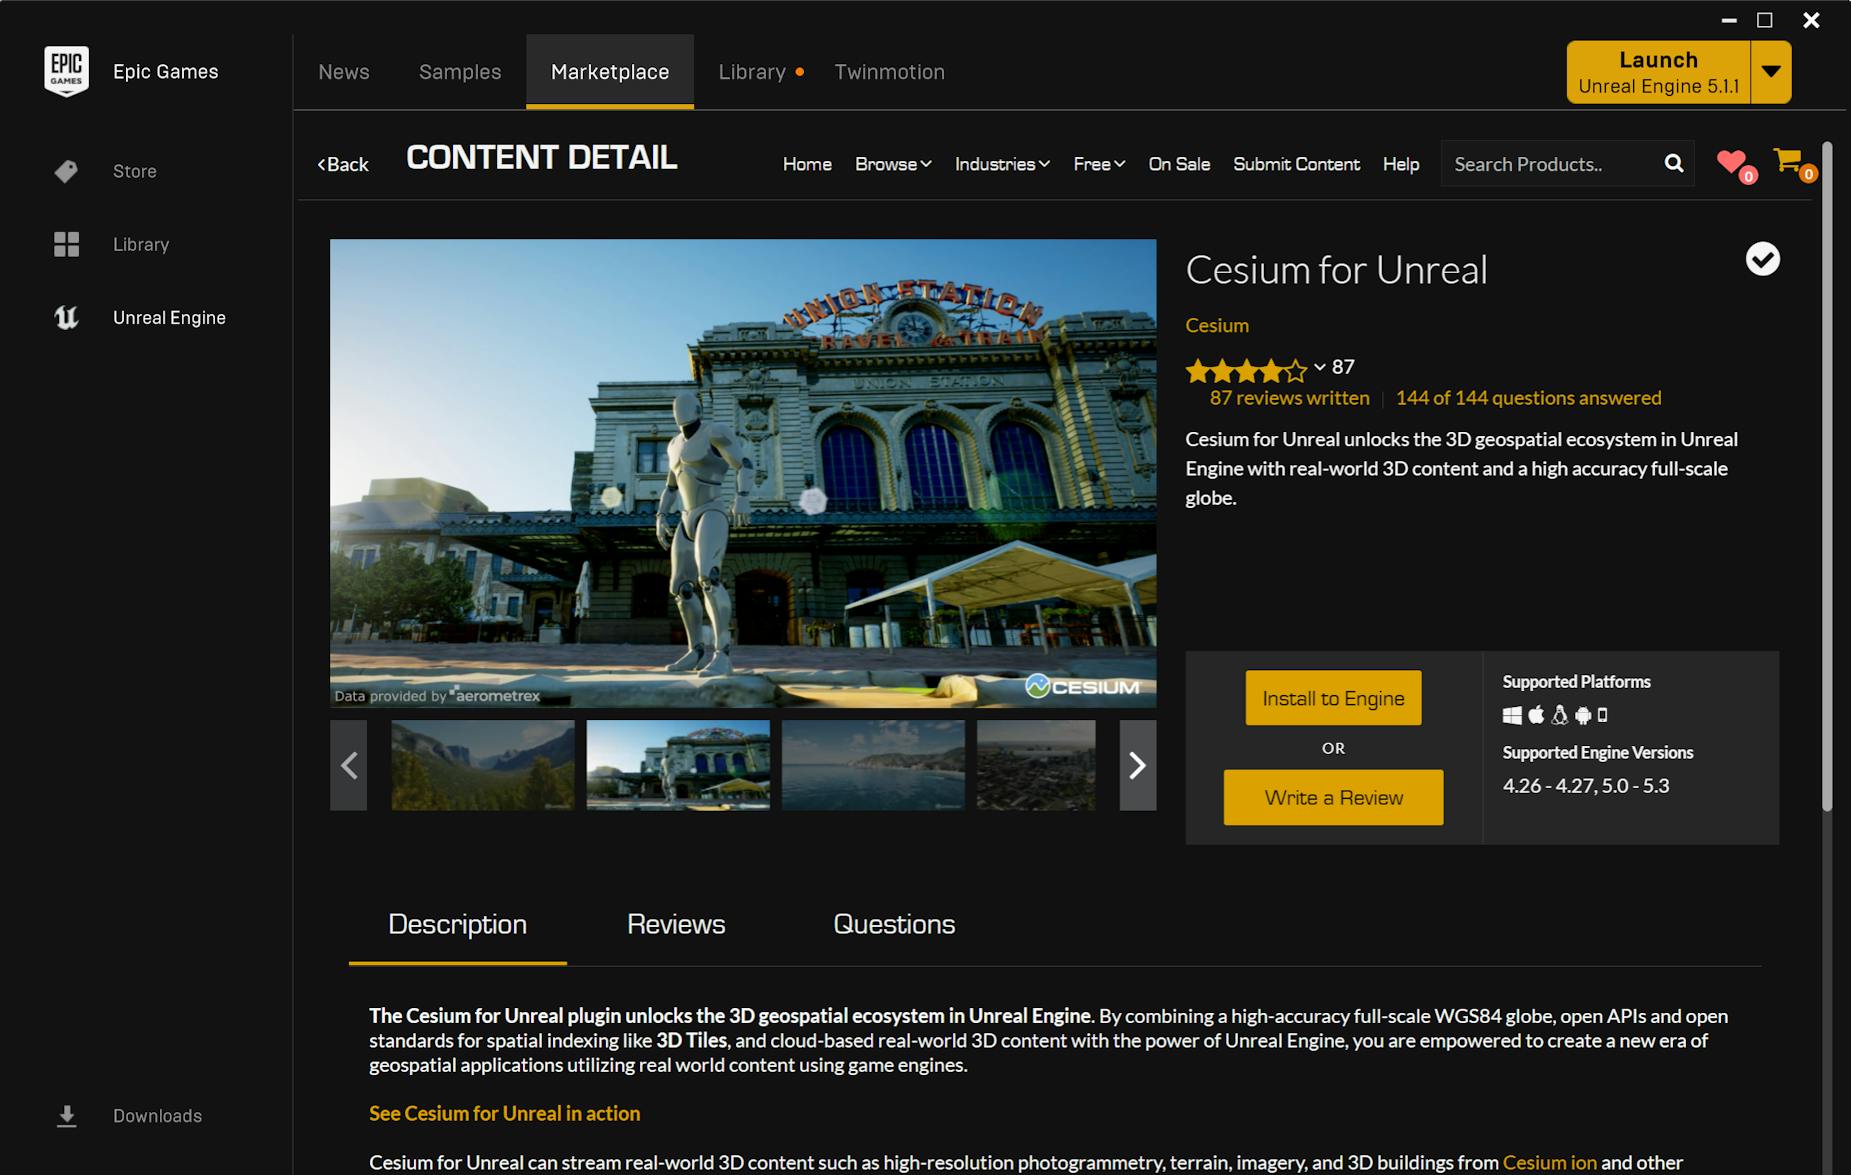This screenshot has width=1851, height=1175.
Task: Open the Cesium ion link
Action: pos(1549,1162)
